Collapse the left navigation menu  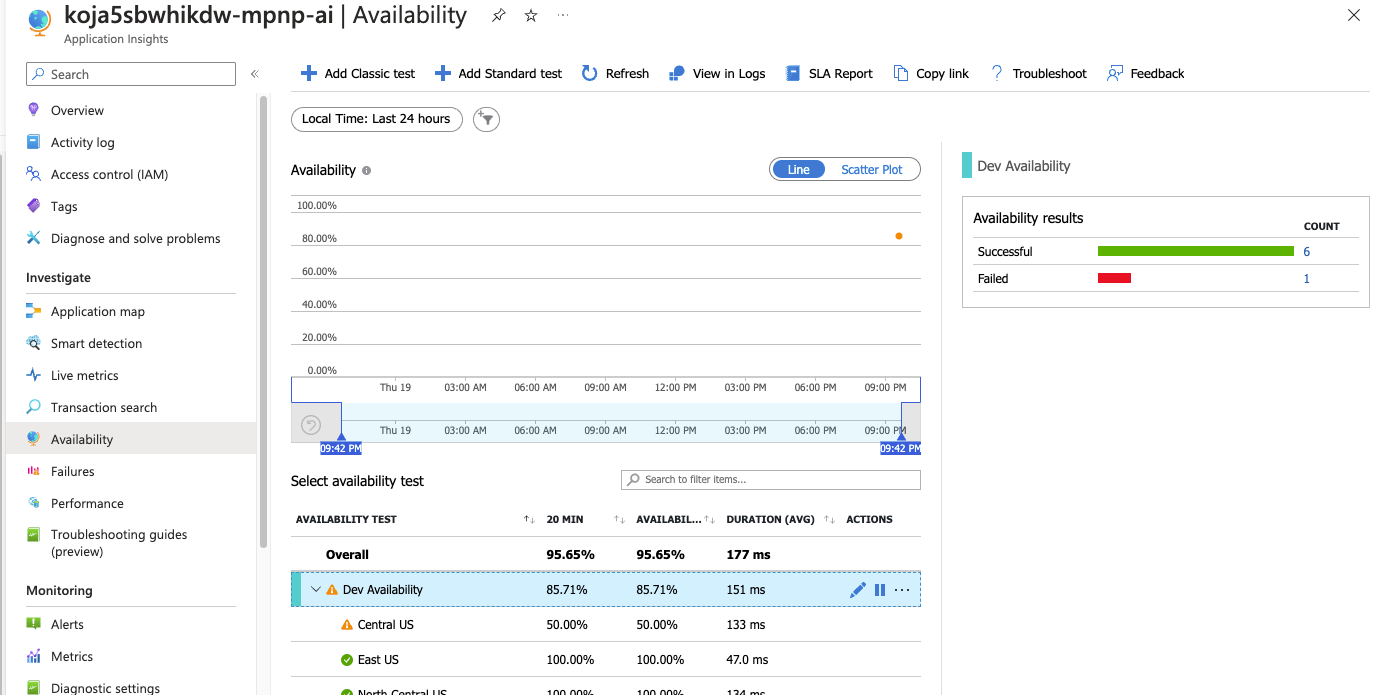click(x=254, y=74)
